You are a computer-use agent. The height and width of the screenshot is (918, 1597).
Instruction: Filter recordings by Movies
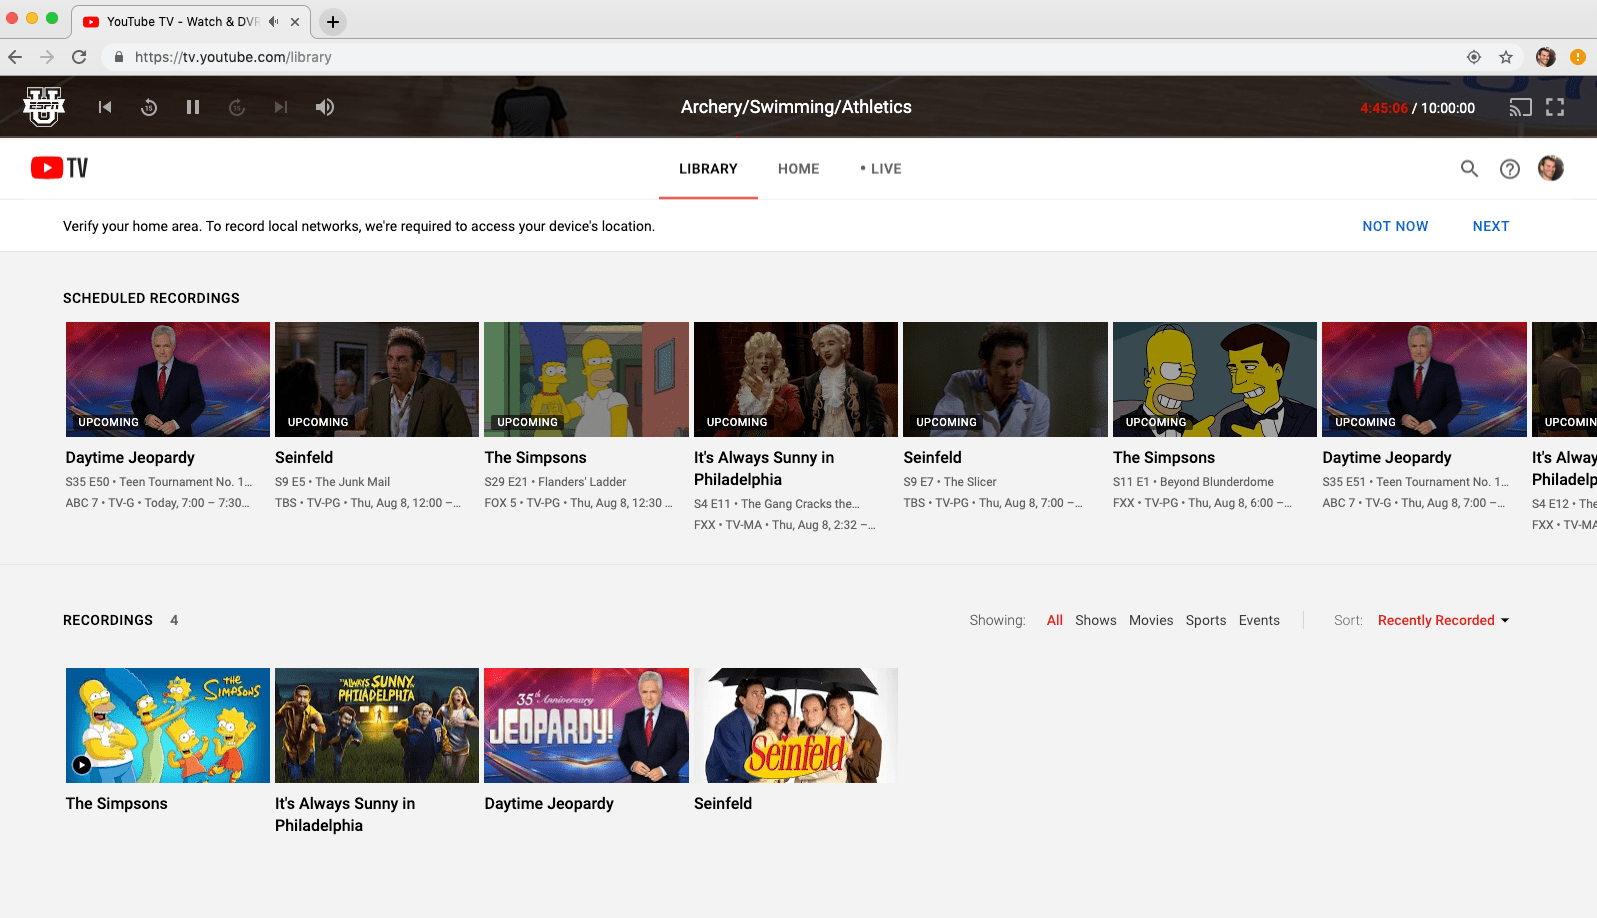(1151, 620)
